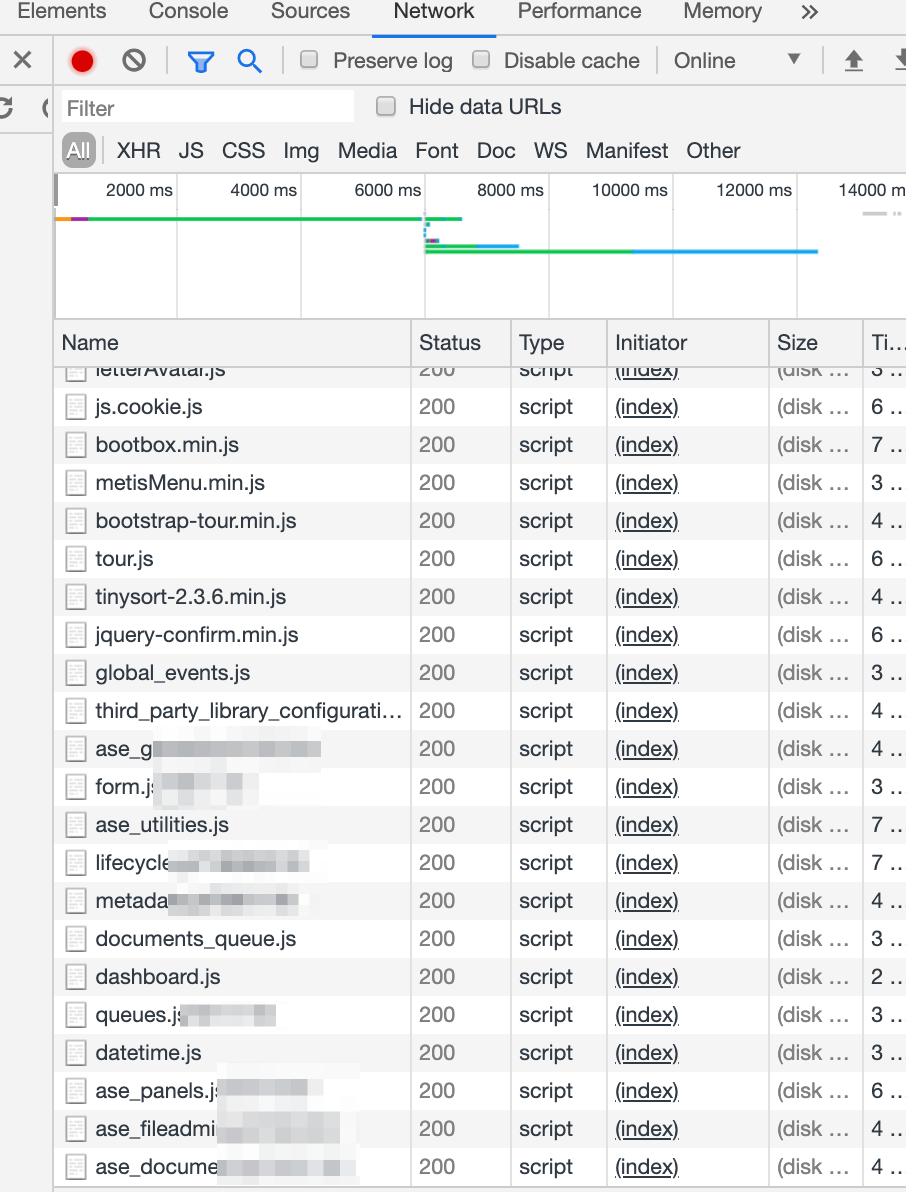Click the file icon beside dashboard.js
The image size is (906, 1192).
[76, 977]
